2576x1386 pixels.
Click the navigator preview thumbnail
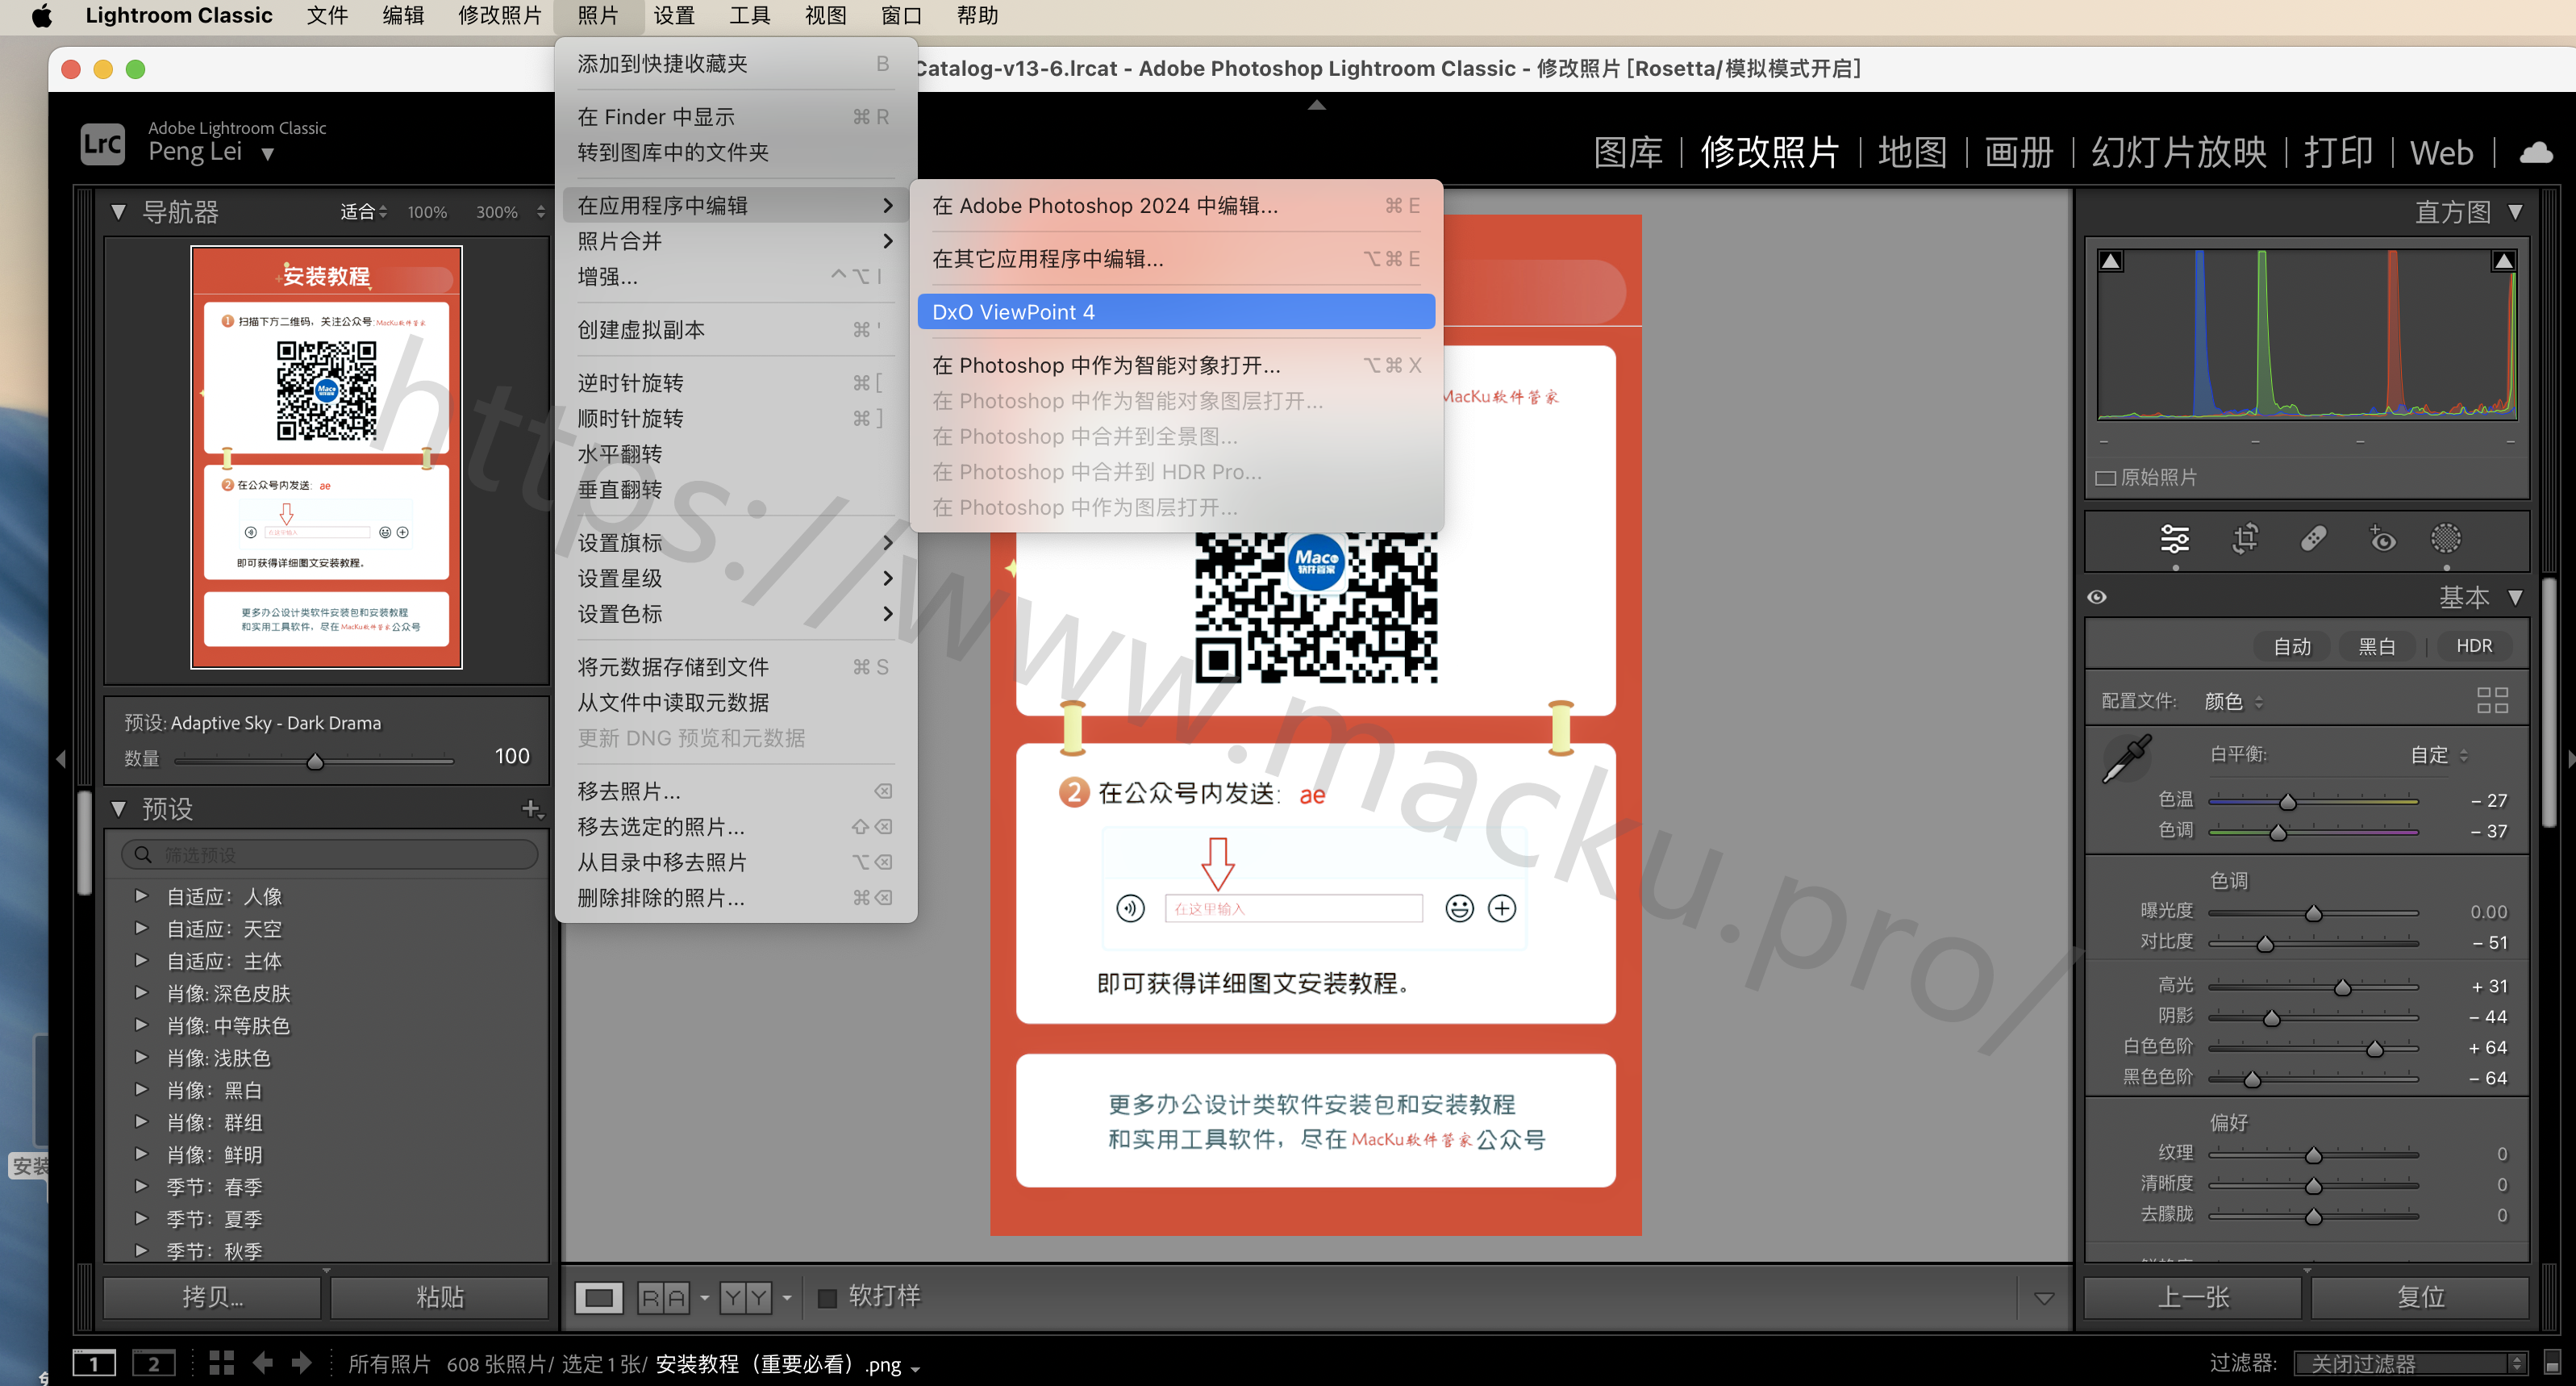coord(326,457)
